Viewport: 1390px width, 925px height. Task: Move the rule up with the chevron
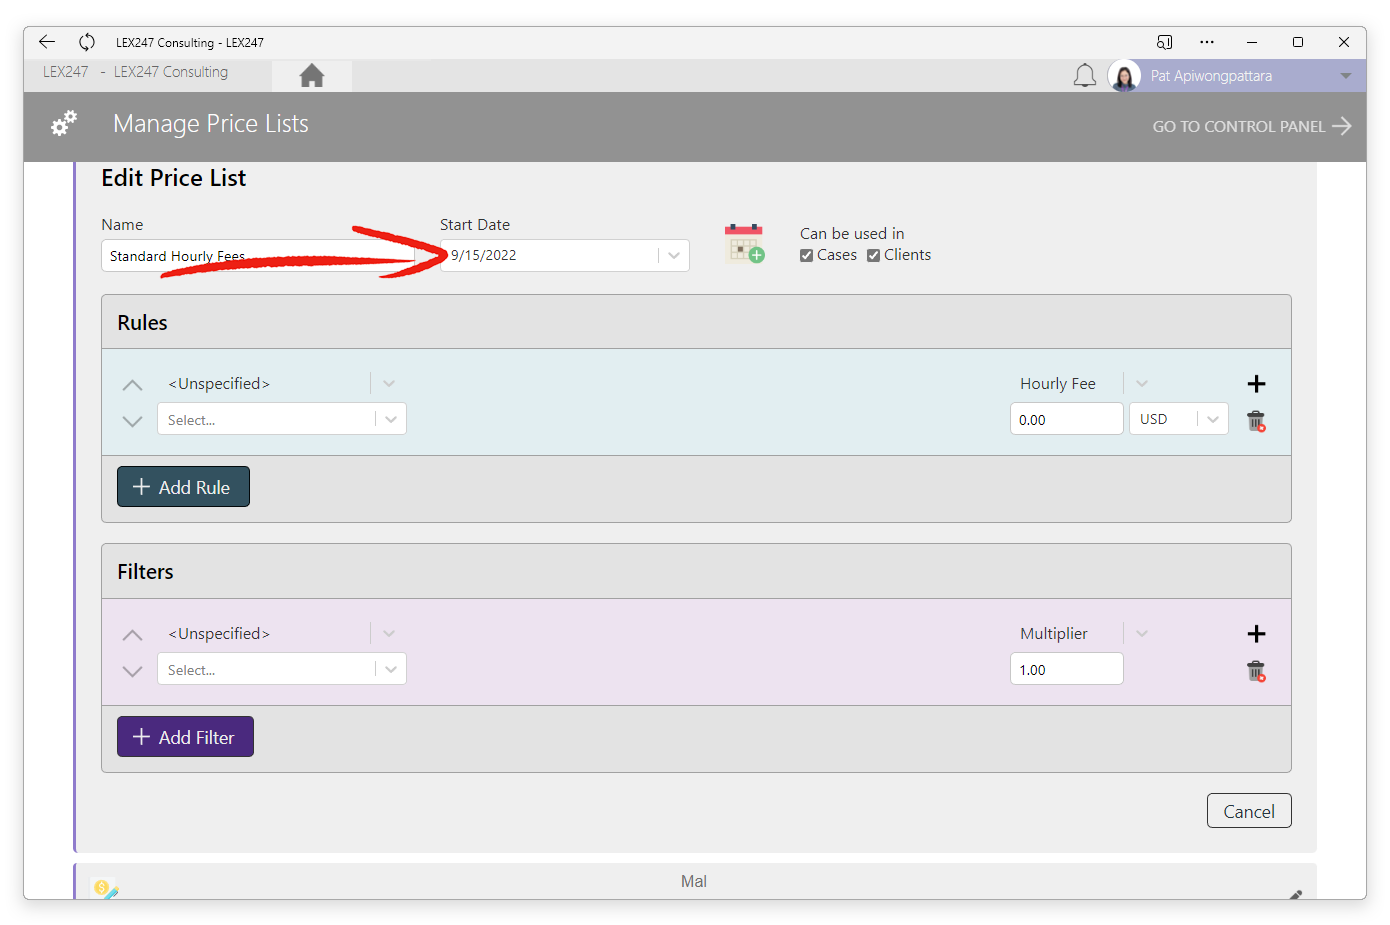pos(132,385)
